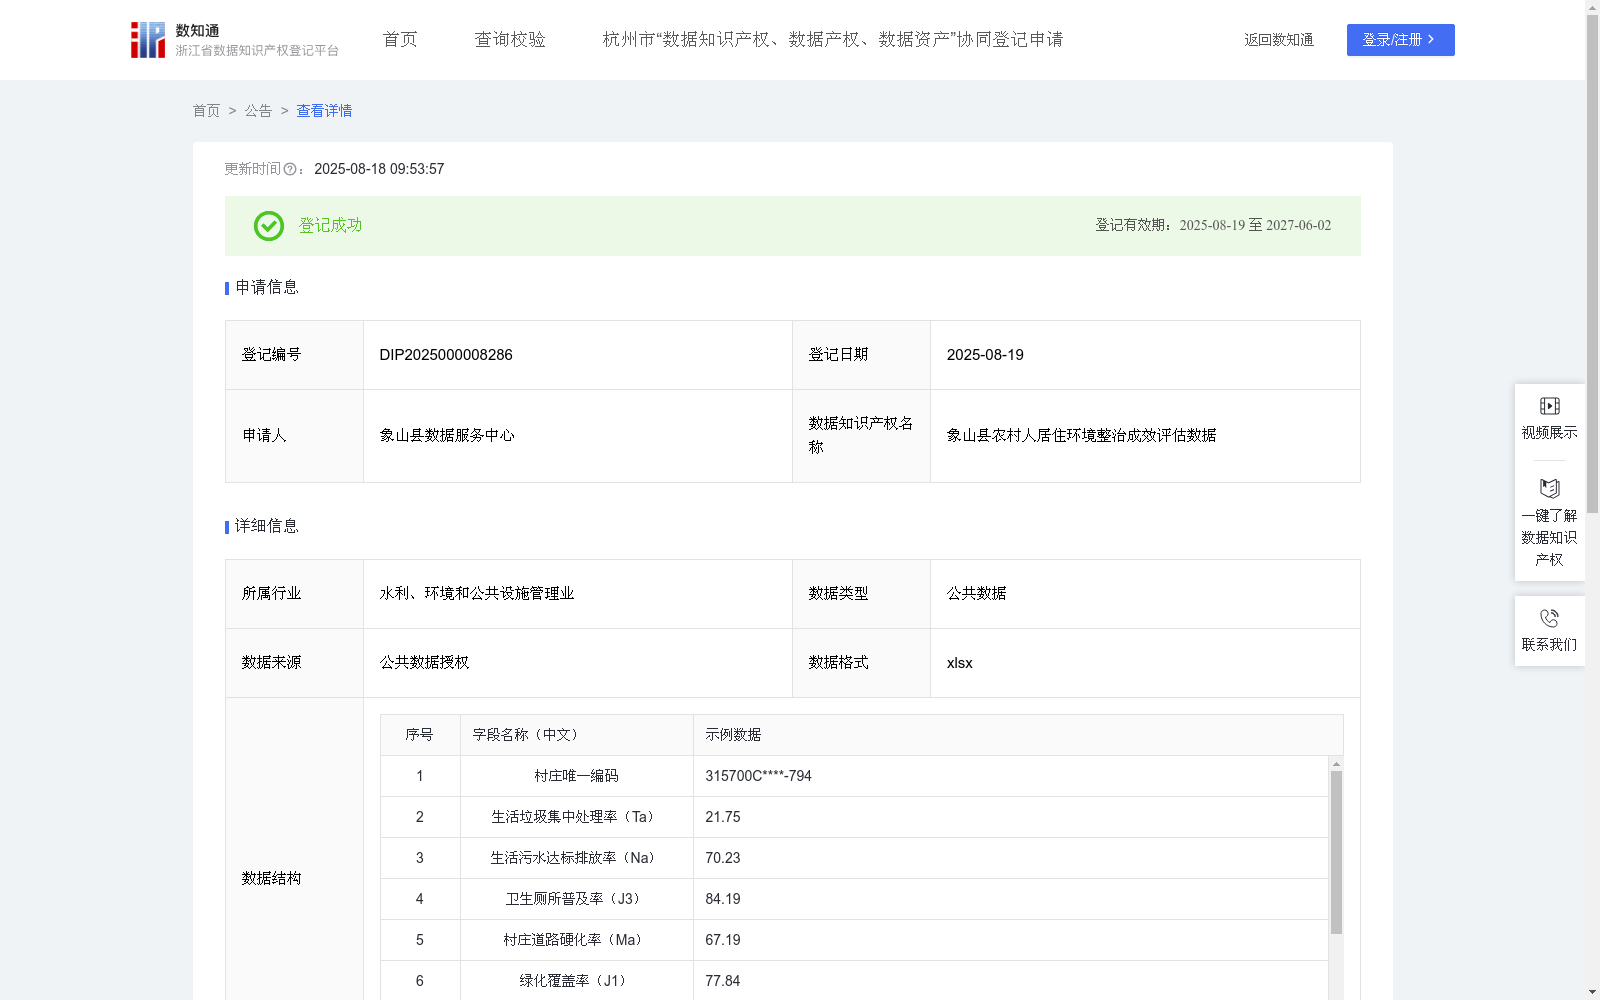
Task: Click sample value 70.23
Action: (x=723, y=858)
